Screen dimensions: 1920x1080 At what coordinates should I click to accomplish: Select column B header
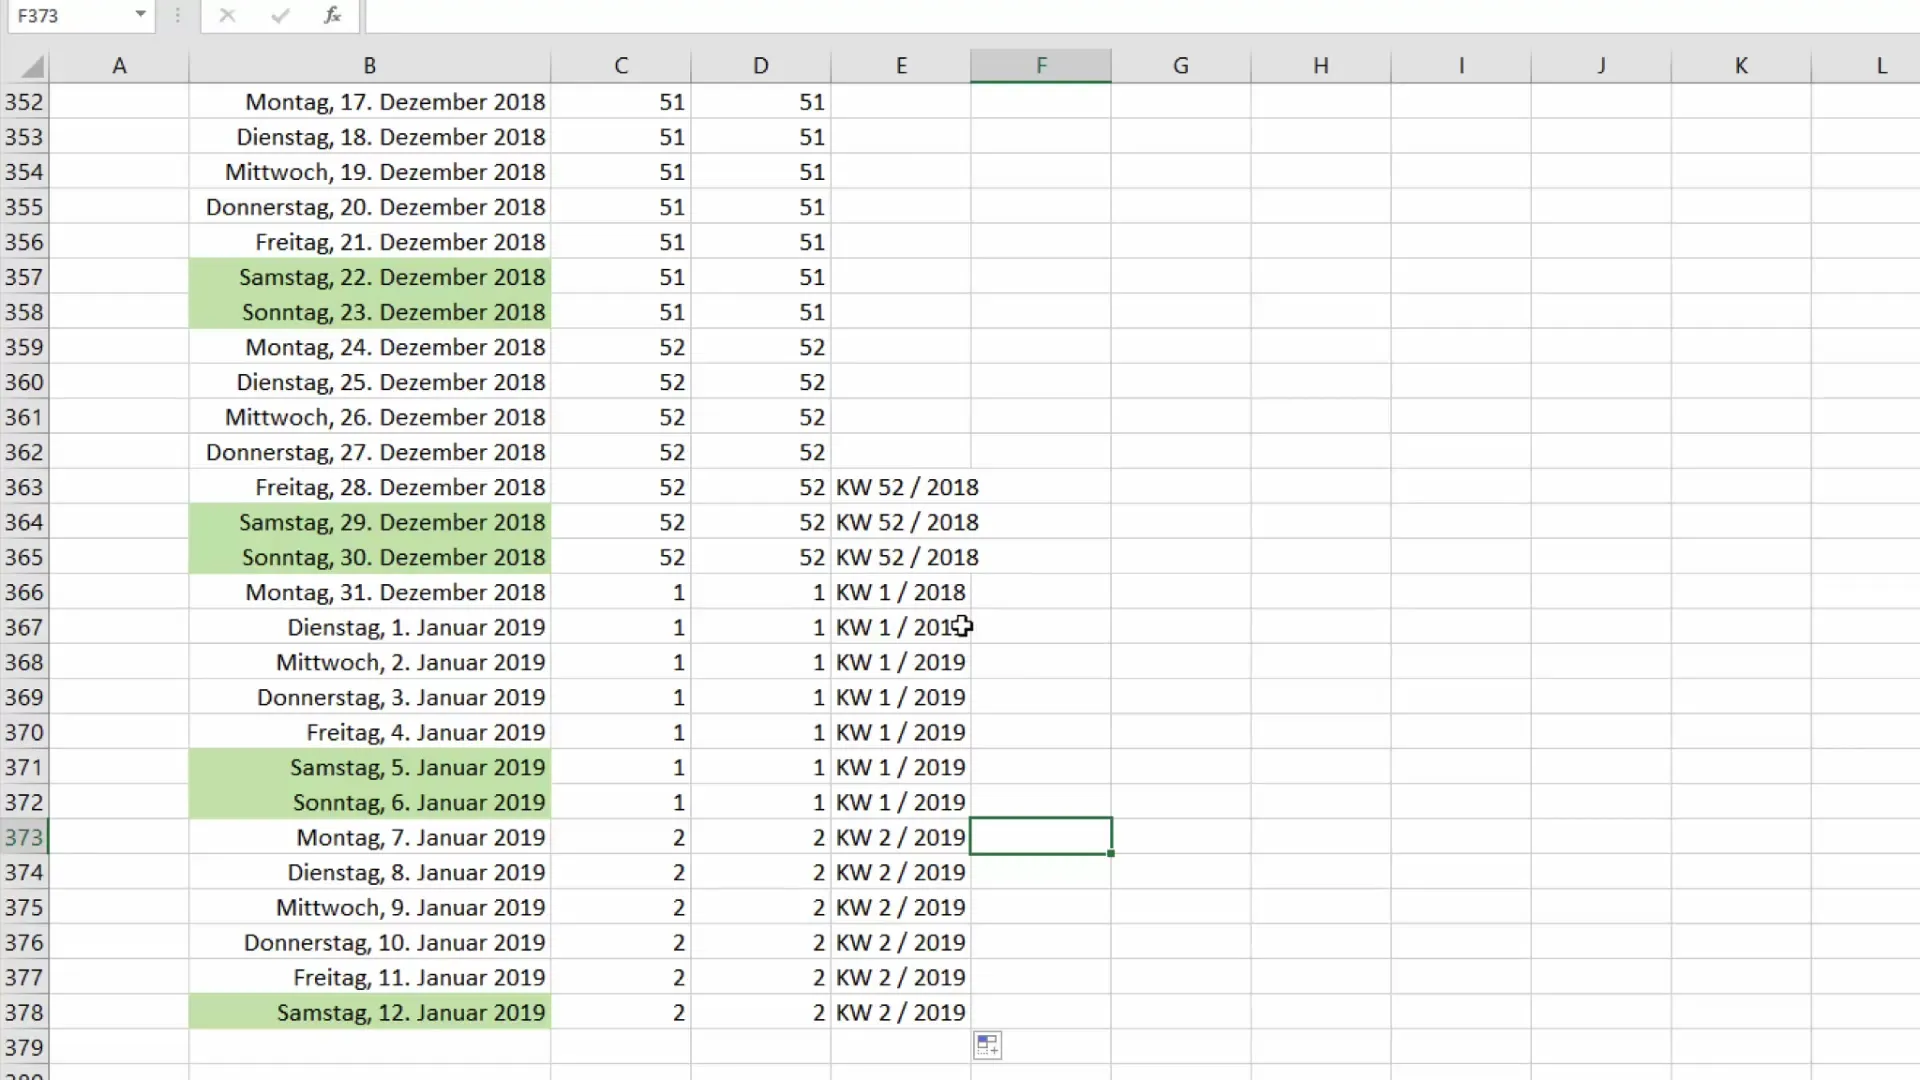(x=370, y=66)
